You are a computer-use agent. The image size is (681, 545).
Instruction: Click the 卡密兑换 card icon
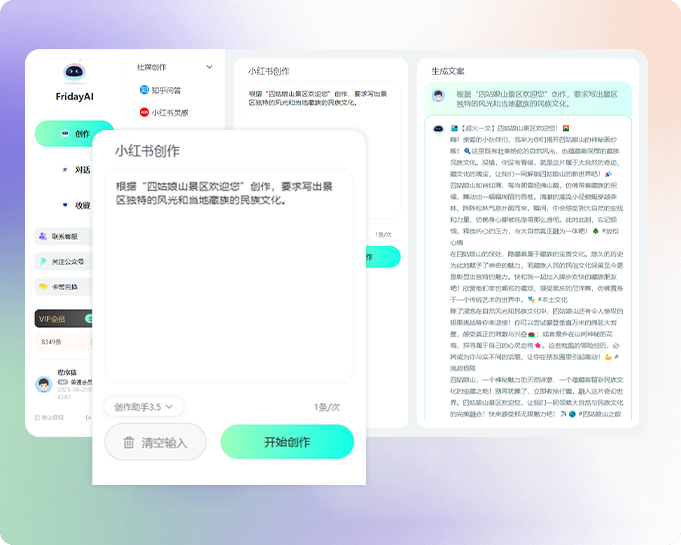coord(43,287)
